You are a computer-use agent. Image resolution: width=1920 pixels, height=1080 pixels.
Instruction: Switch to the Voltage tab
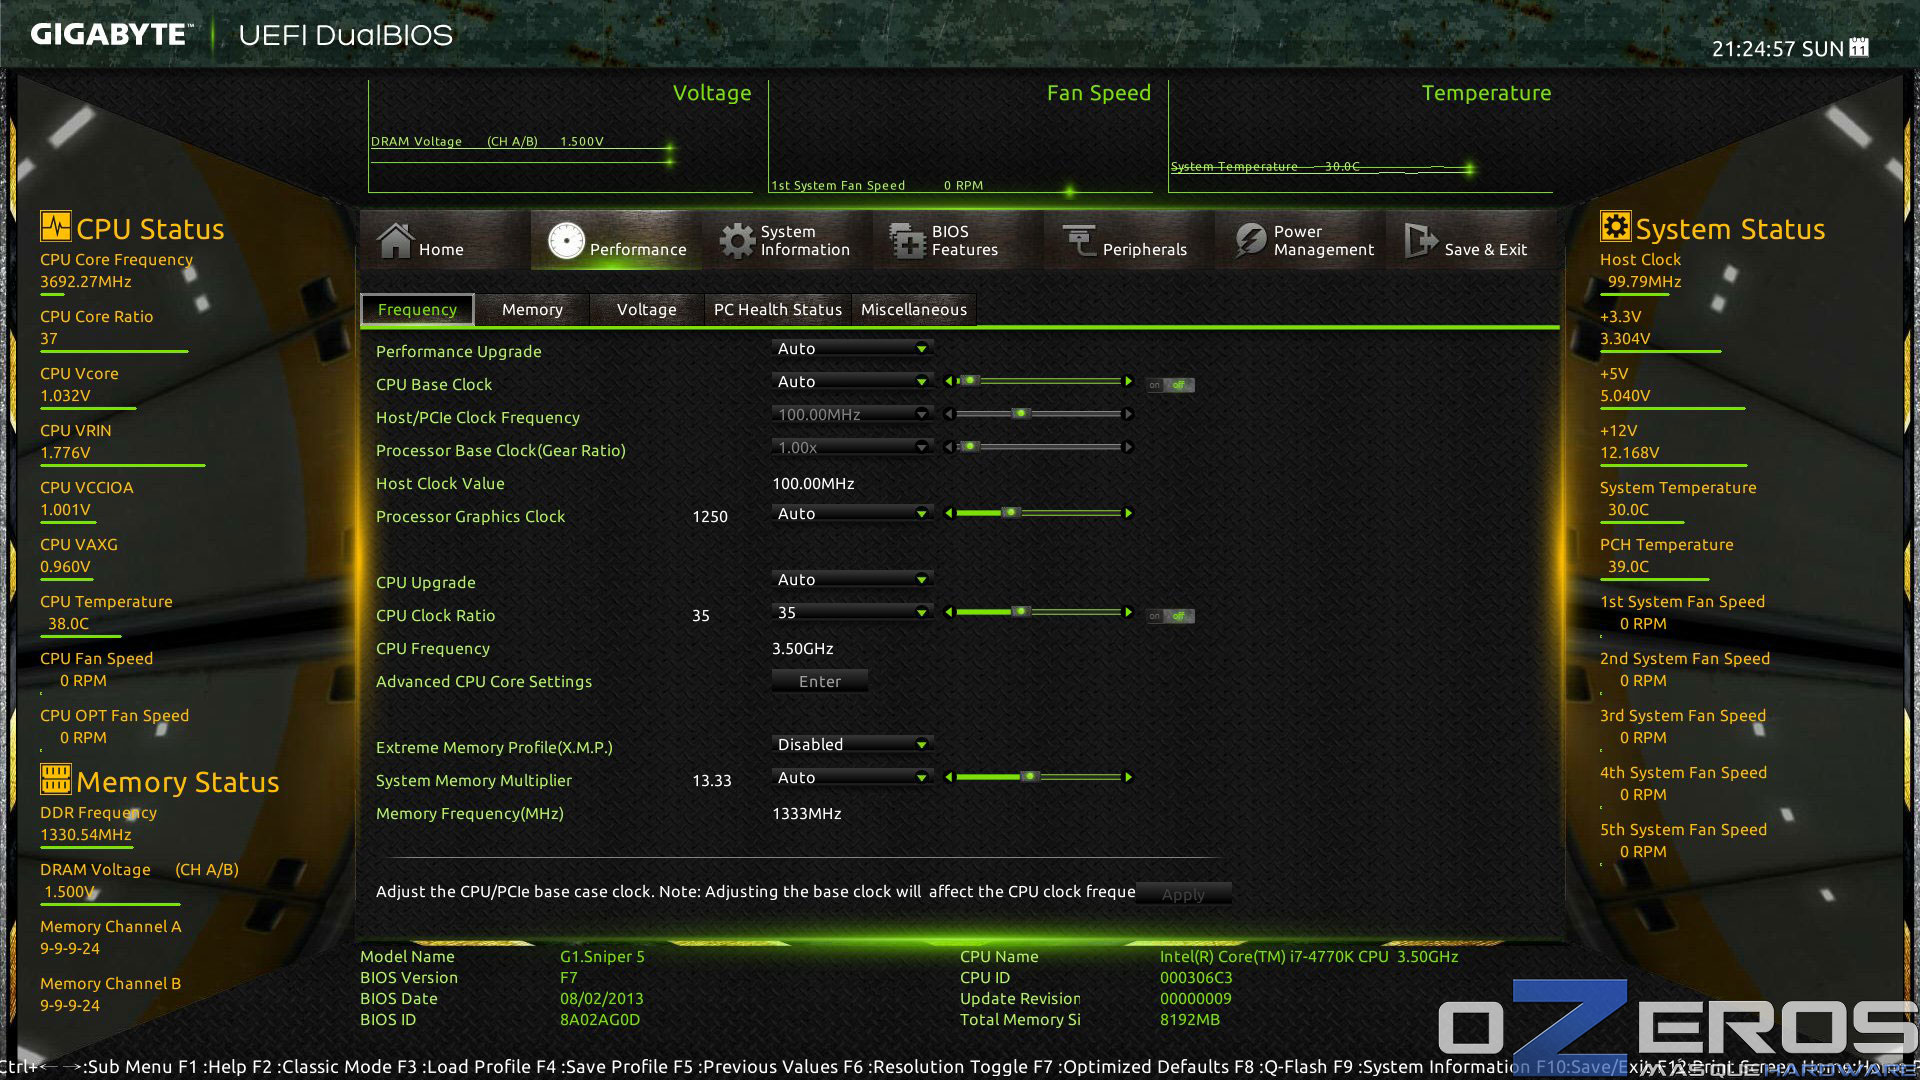646,310
